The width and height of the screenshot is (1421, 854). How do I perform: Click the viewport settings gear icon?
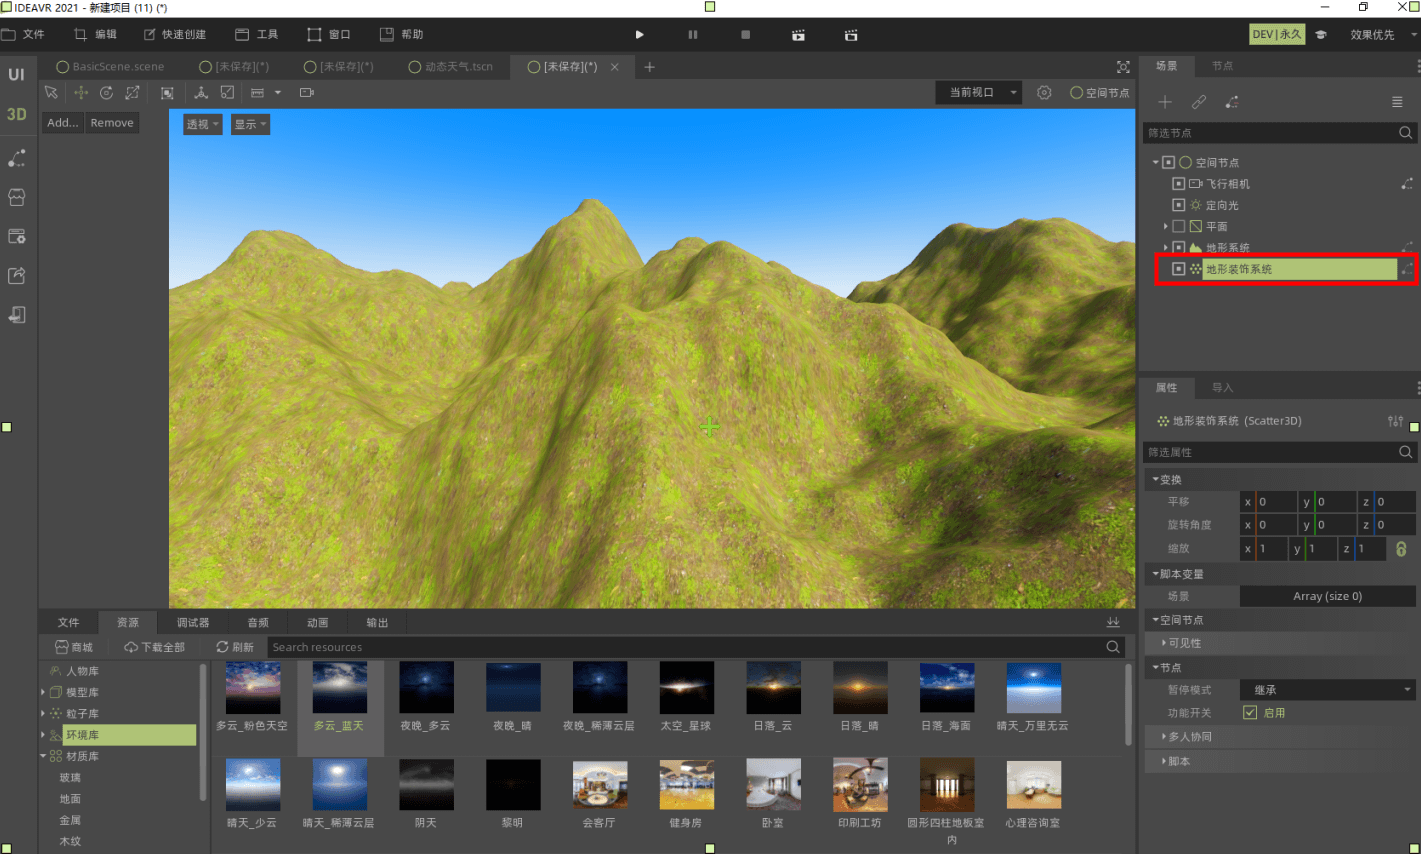point(1044,92)
